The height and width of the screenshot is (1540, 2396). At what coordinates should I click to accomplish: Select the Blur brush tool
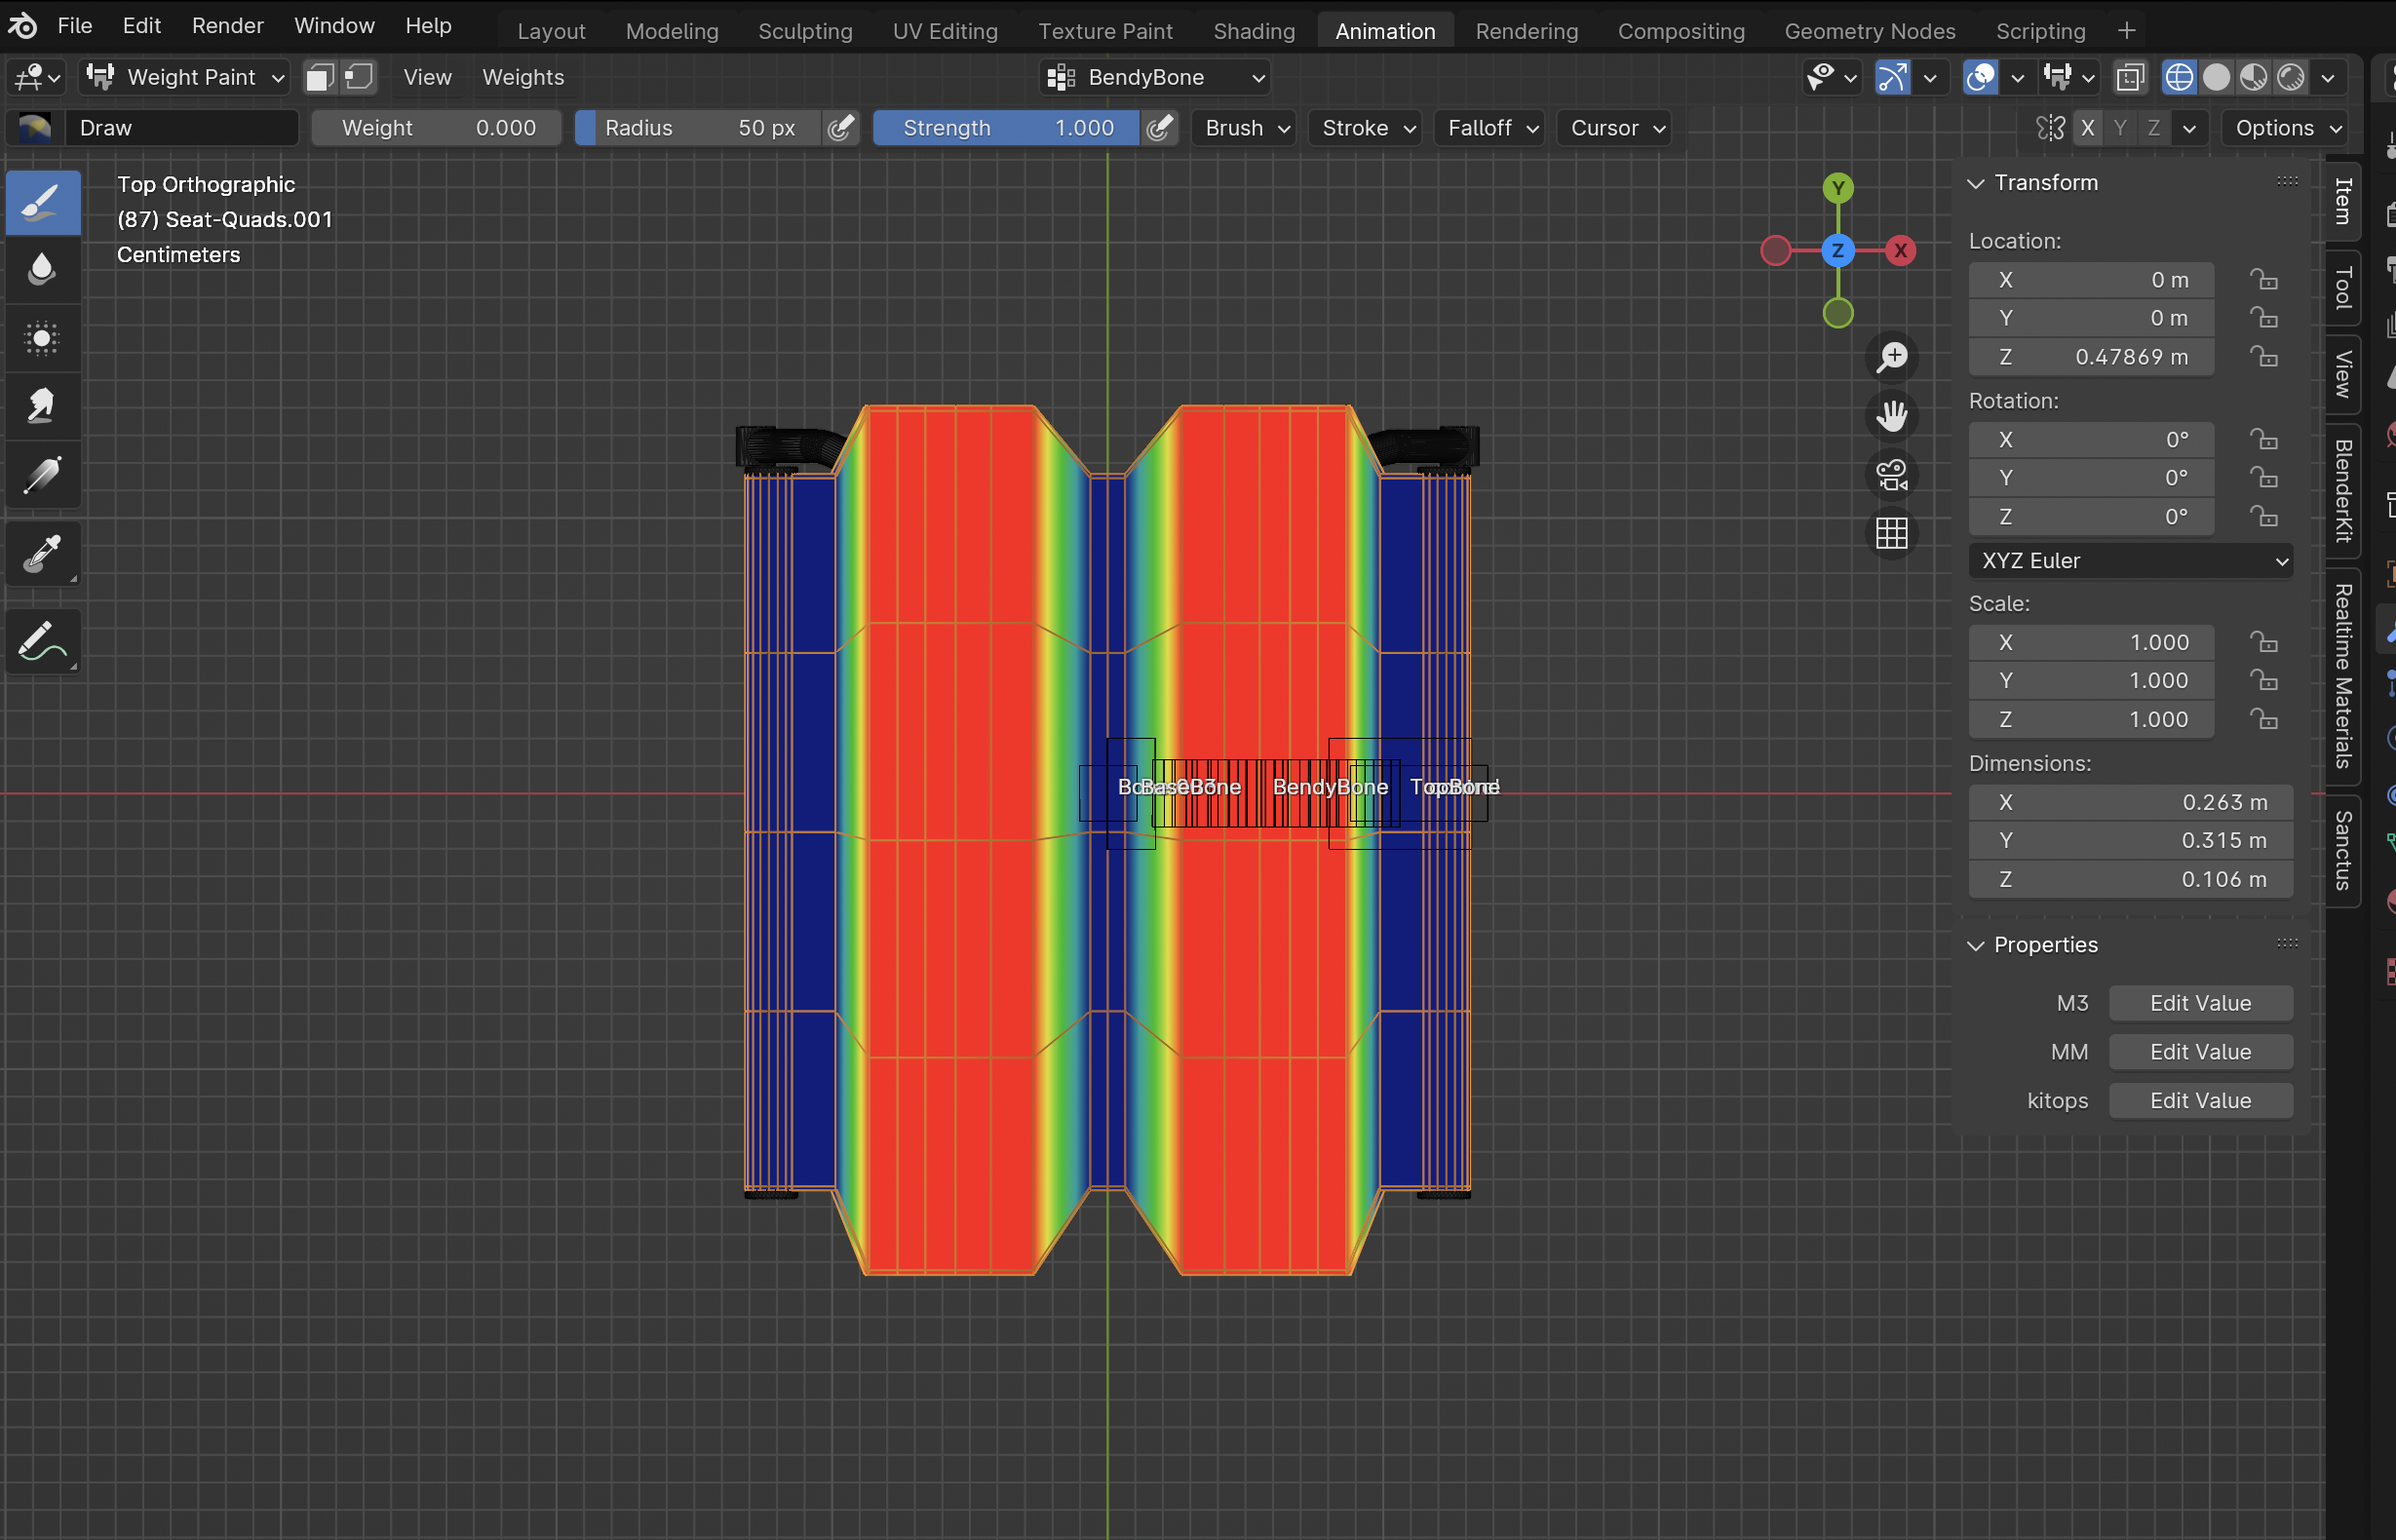(43, 270)
